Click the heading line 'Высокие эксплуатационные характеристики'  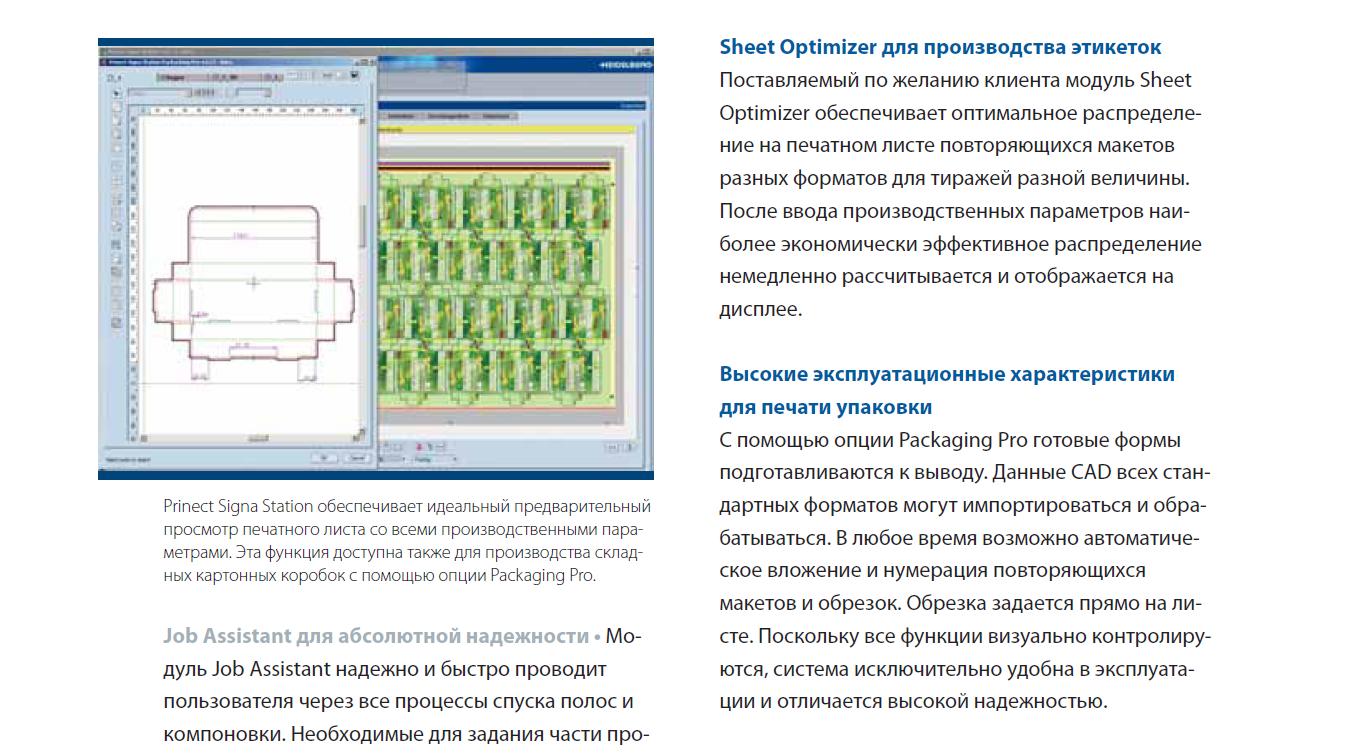(947, 374)
